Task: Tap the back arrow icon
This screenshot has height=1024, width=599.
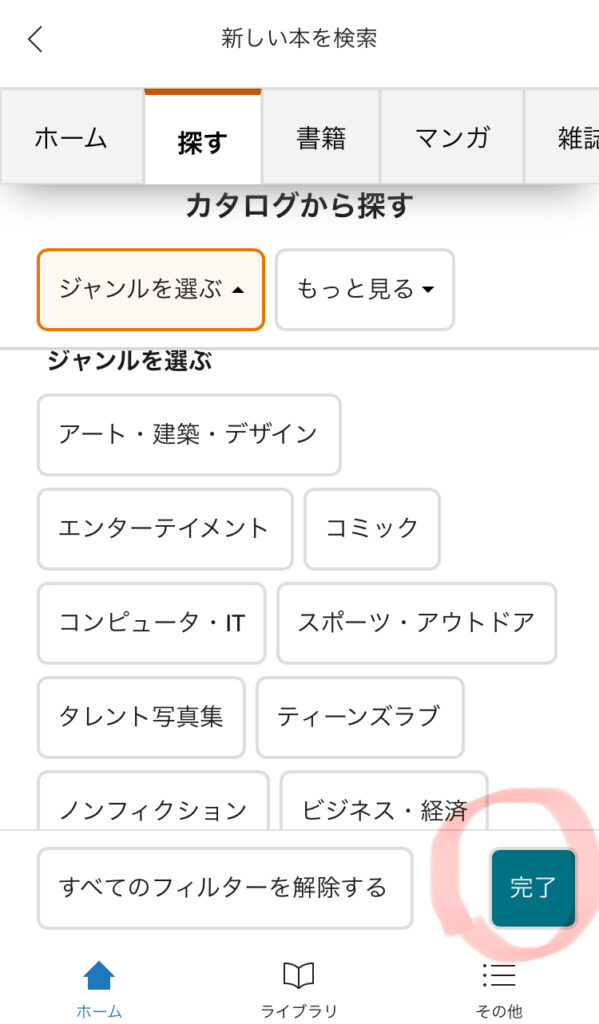Action: pyautogui.click(x=35, y=39)
